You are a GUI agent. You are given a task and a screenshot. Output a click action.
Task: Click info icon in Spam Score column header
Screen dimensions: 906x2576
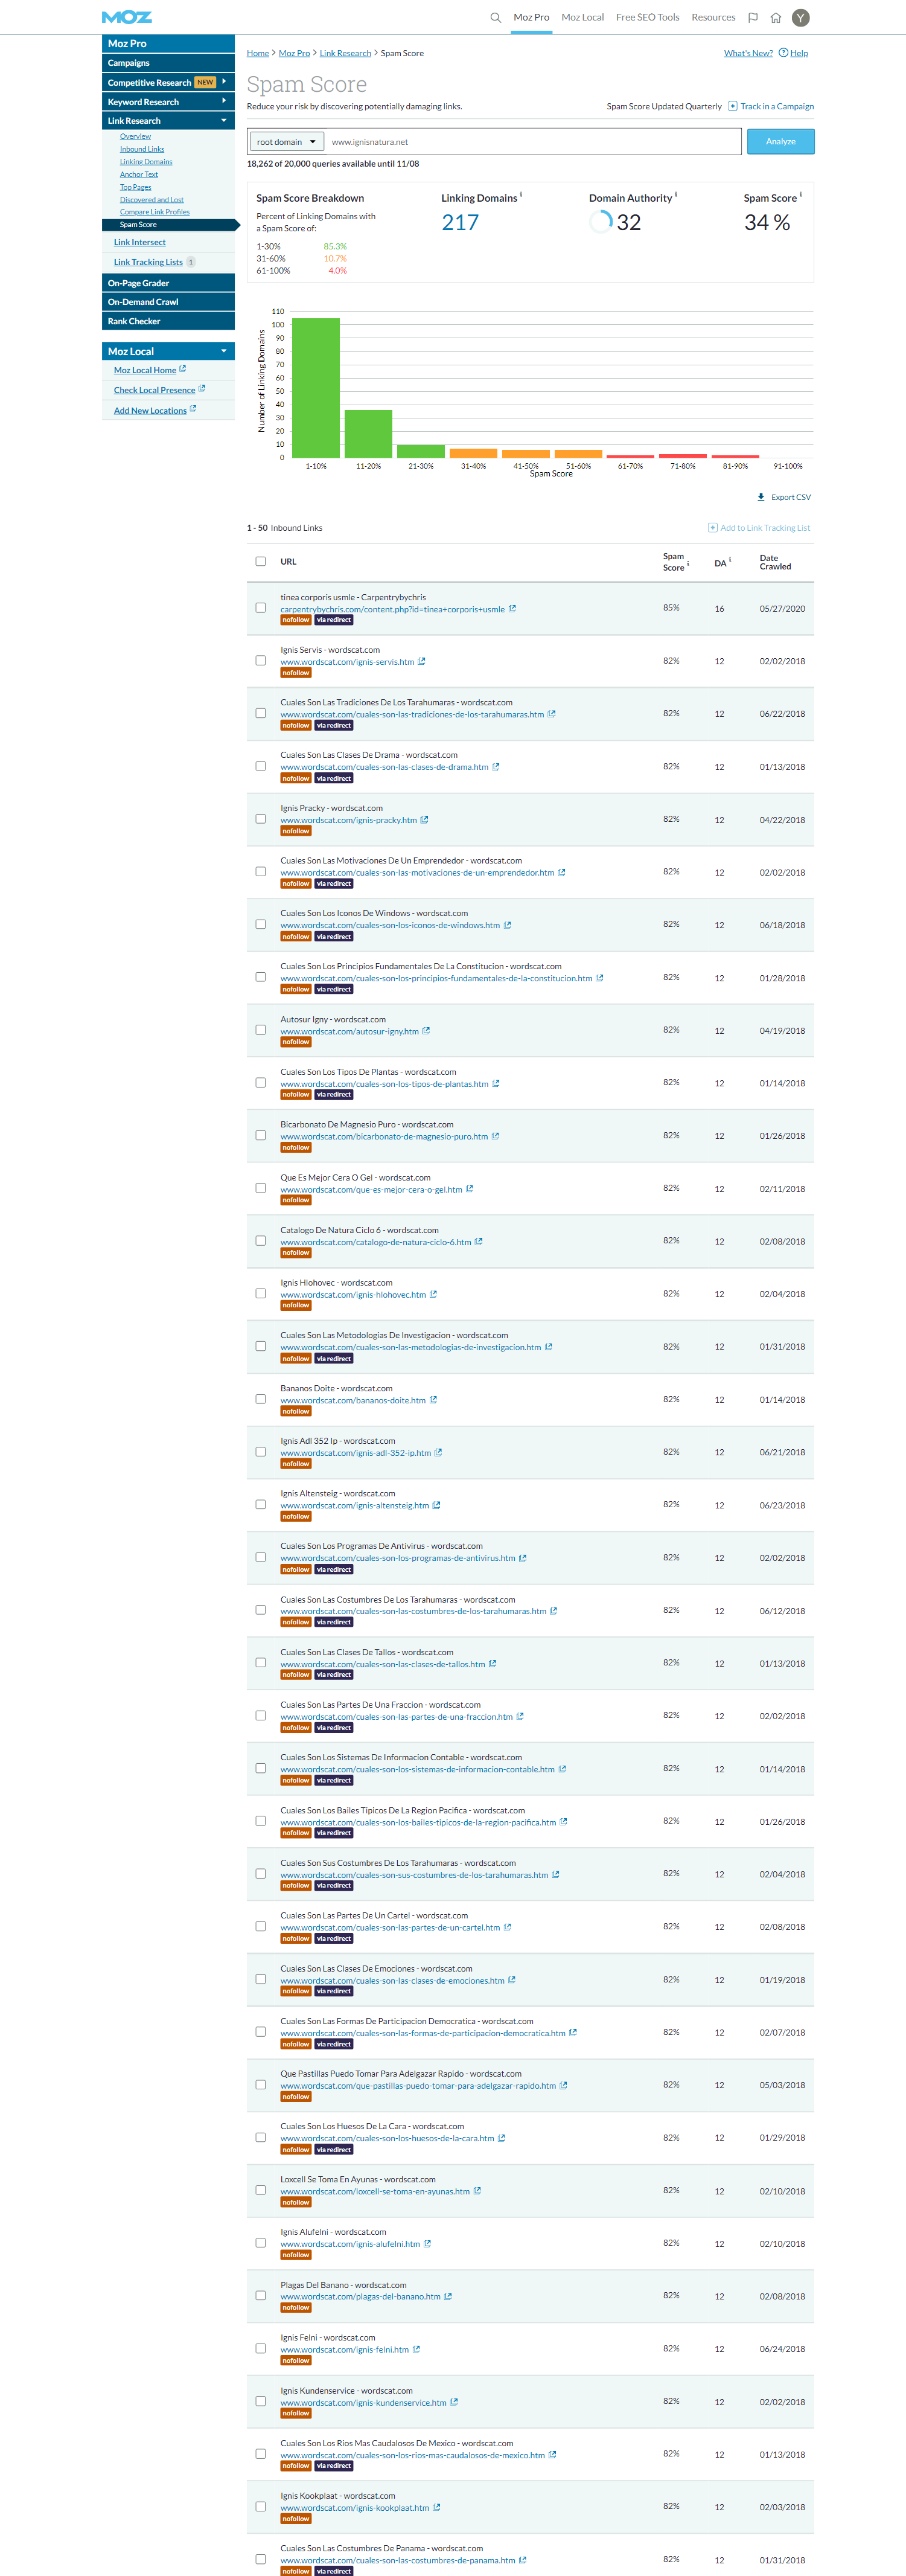(x=688, y=564)
